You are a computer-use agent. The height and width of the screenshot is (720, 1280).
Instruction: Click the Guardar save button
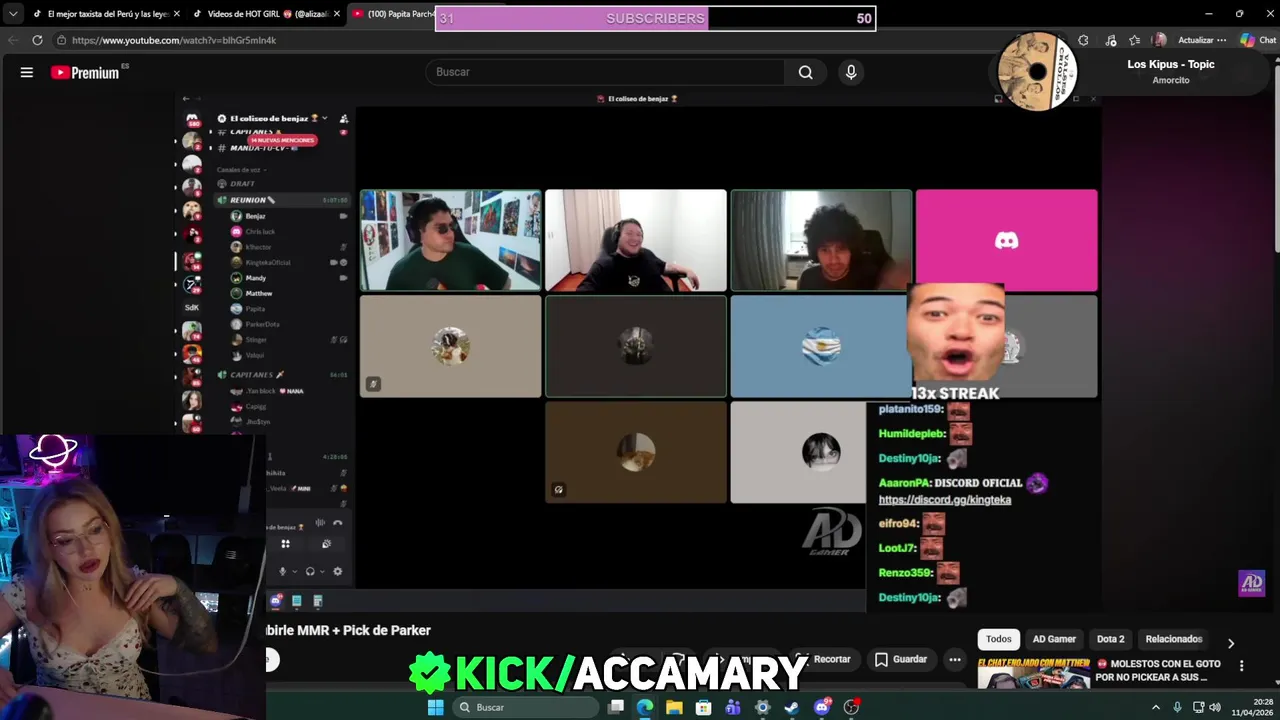[901, 659]
